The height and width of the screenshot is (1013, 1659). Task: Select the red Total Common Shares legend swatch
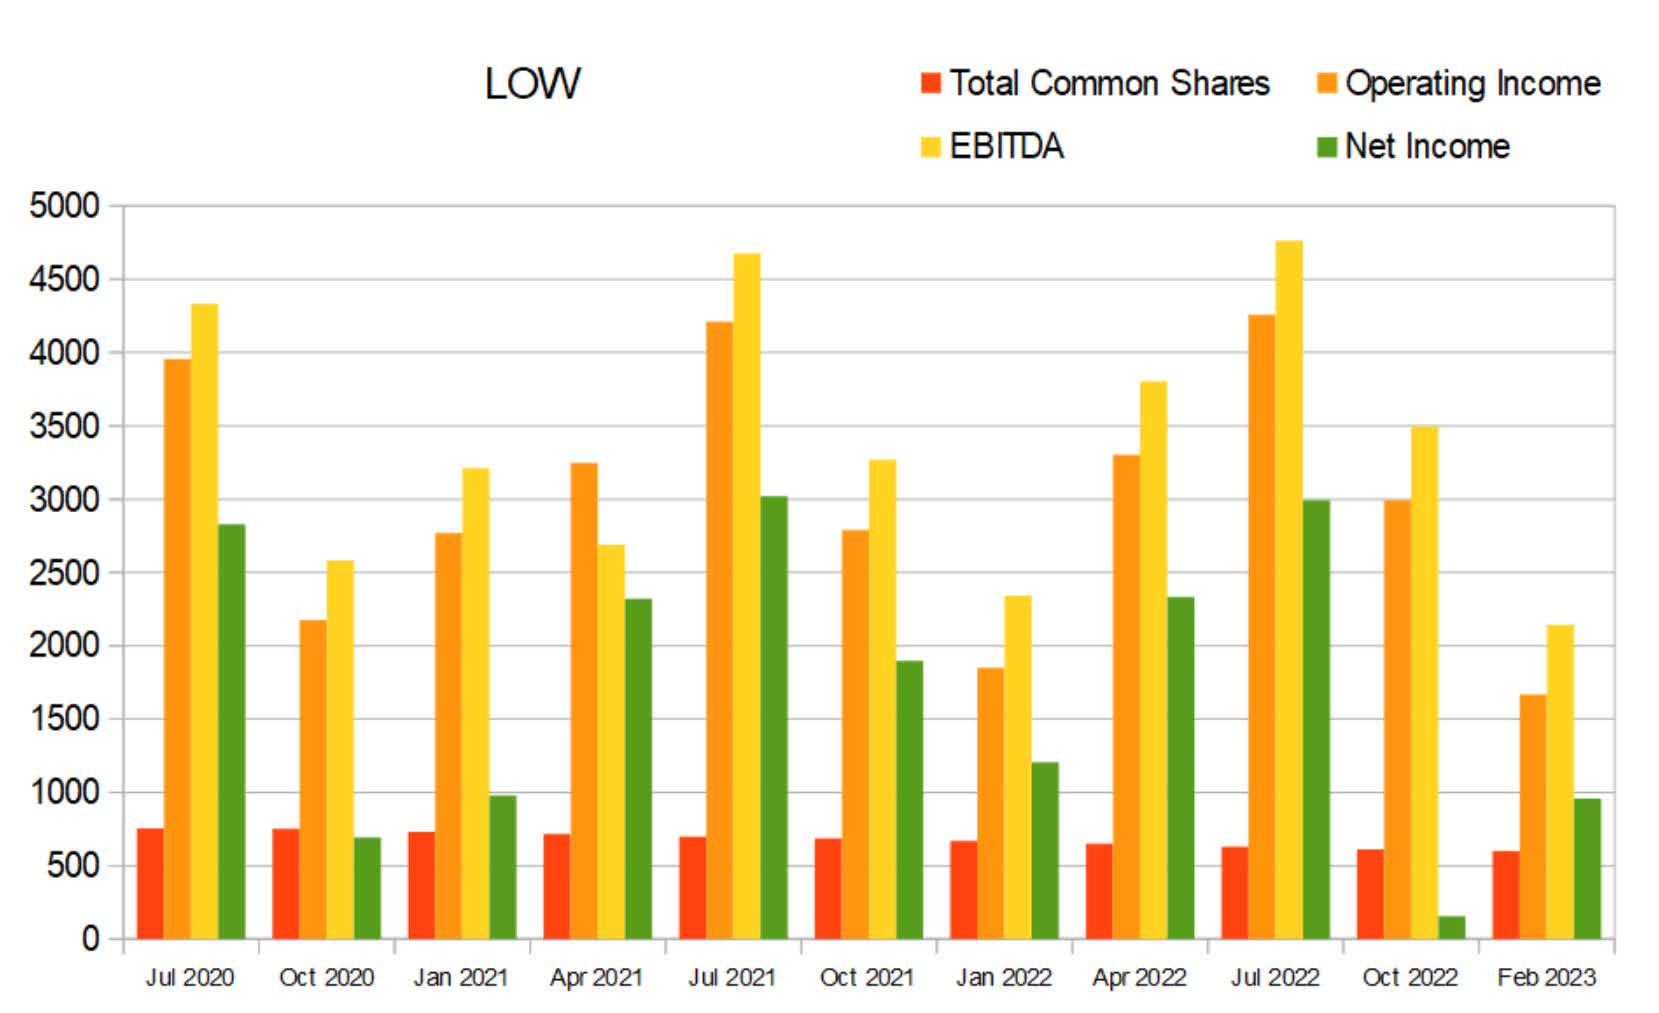(930, 83)
